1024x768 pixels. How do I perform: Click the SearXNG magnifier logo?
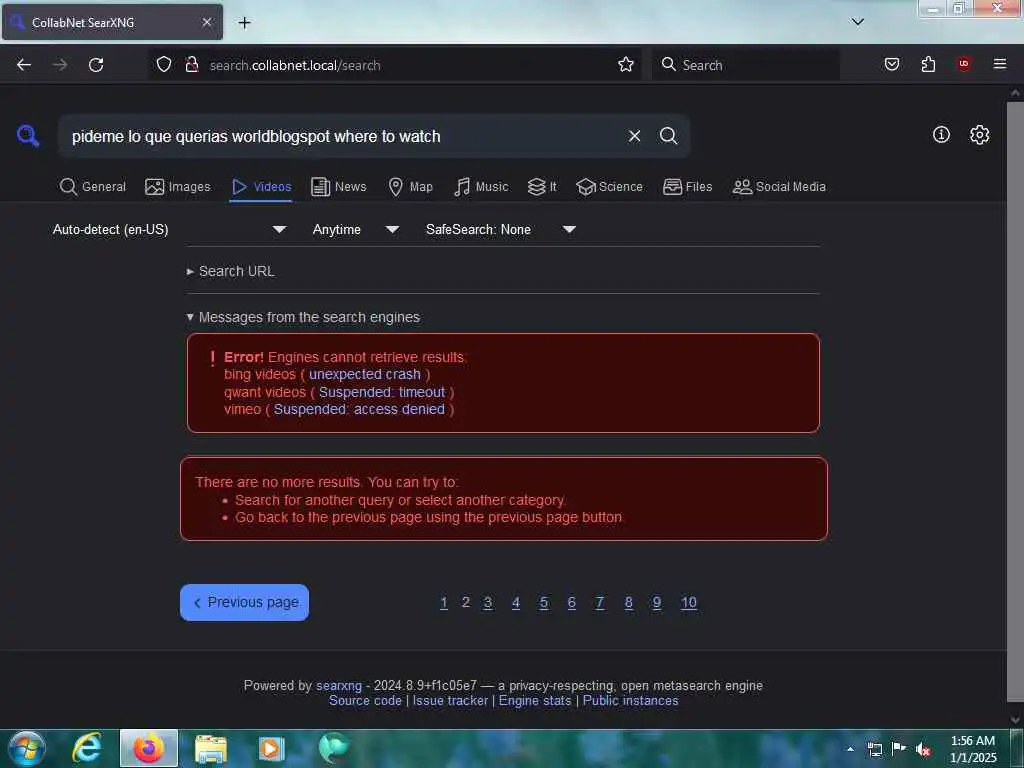28,136
